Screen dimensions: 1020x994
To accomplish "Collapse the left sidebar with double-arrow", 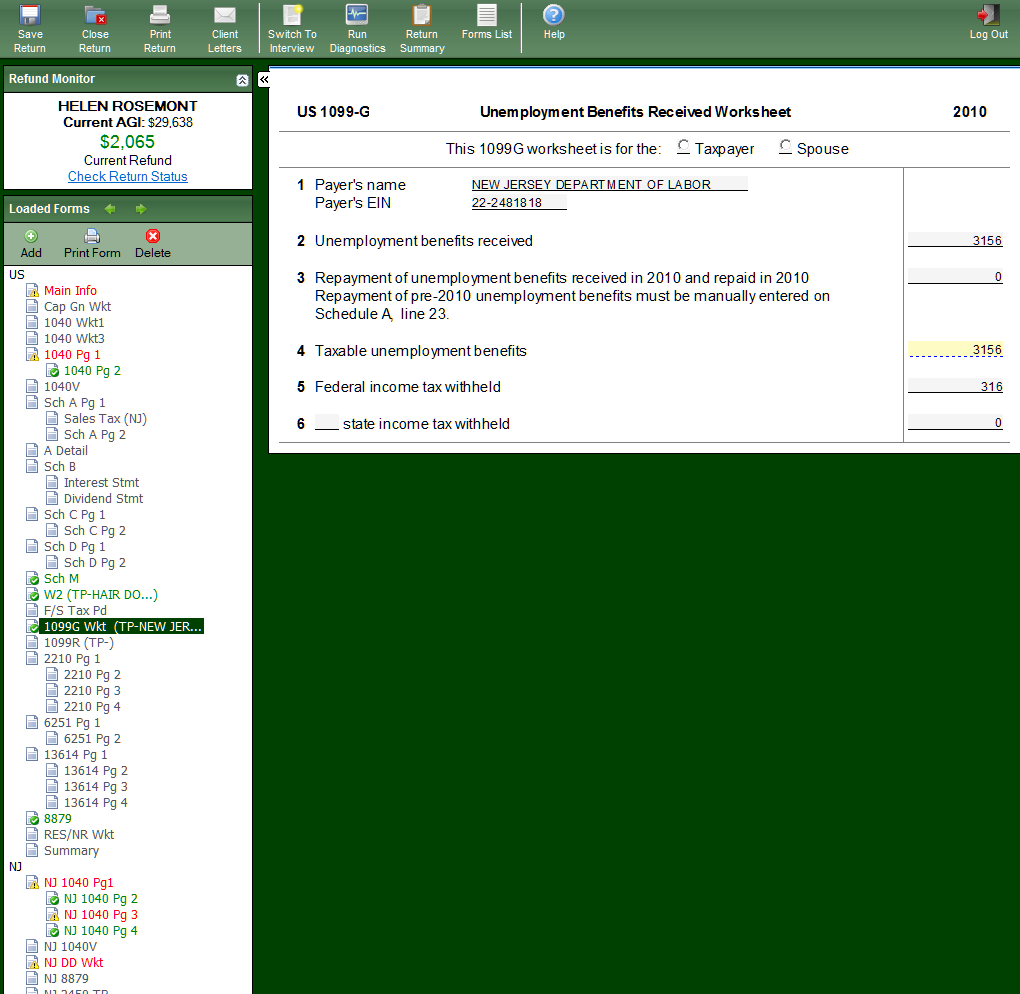I will click(x=264, y=79).
